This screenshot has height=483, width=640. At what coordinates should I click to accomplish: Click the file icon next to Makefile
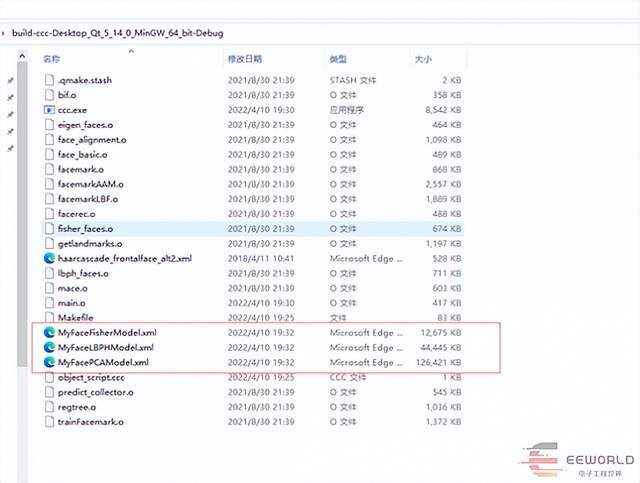click(x=49, y=317)
